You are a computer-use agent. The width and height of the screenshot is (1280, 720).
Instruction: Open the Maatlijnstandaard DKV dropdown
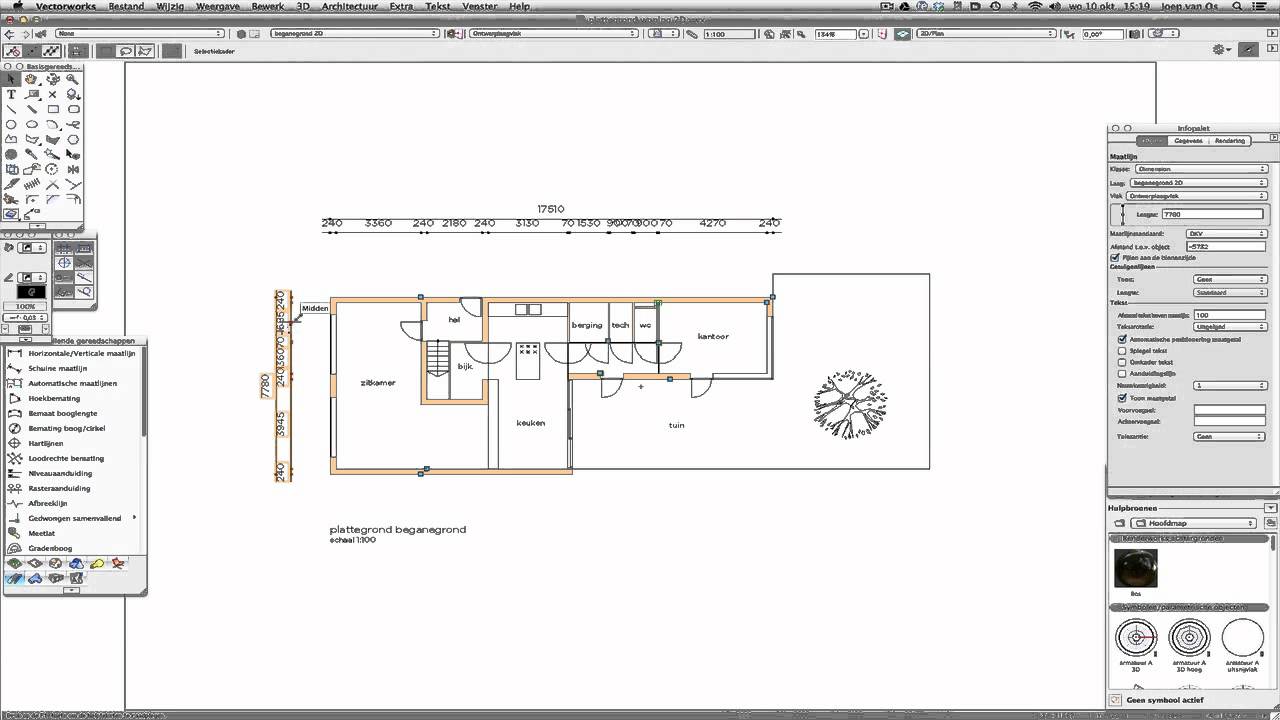click(1226, 234)
